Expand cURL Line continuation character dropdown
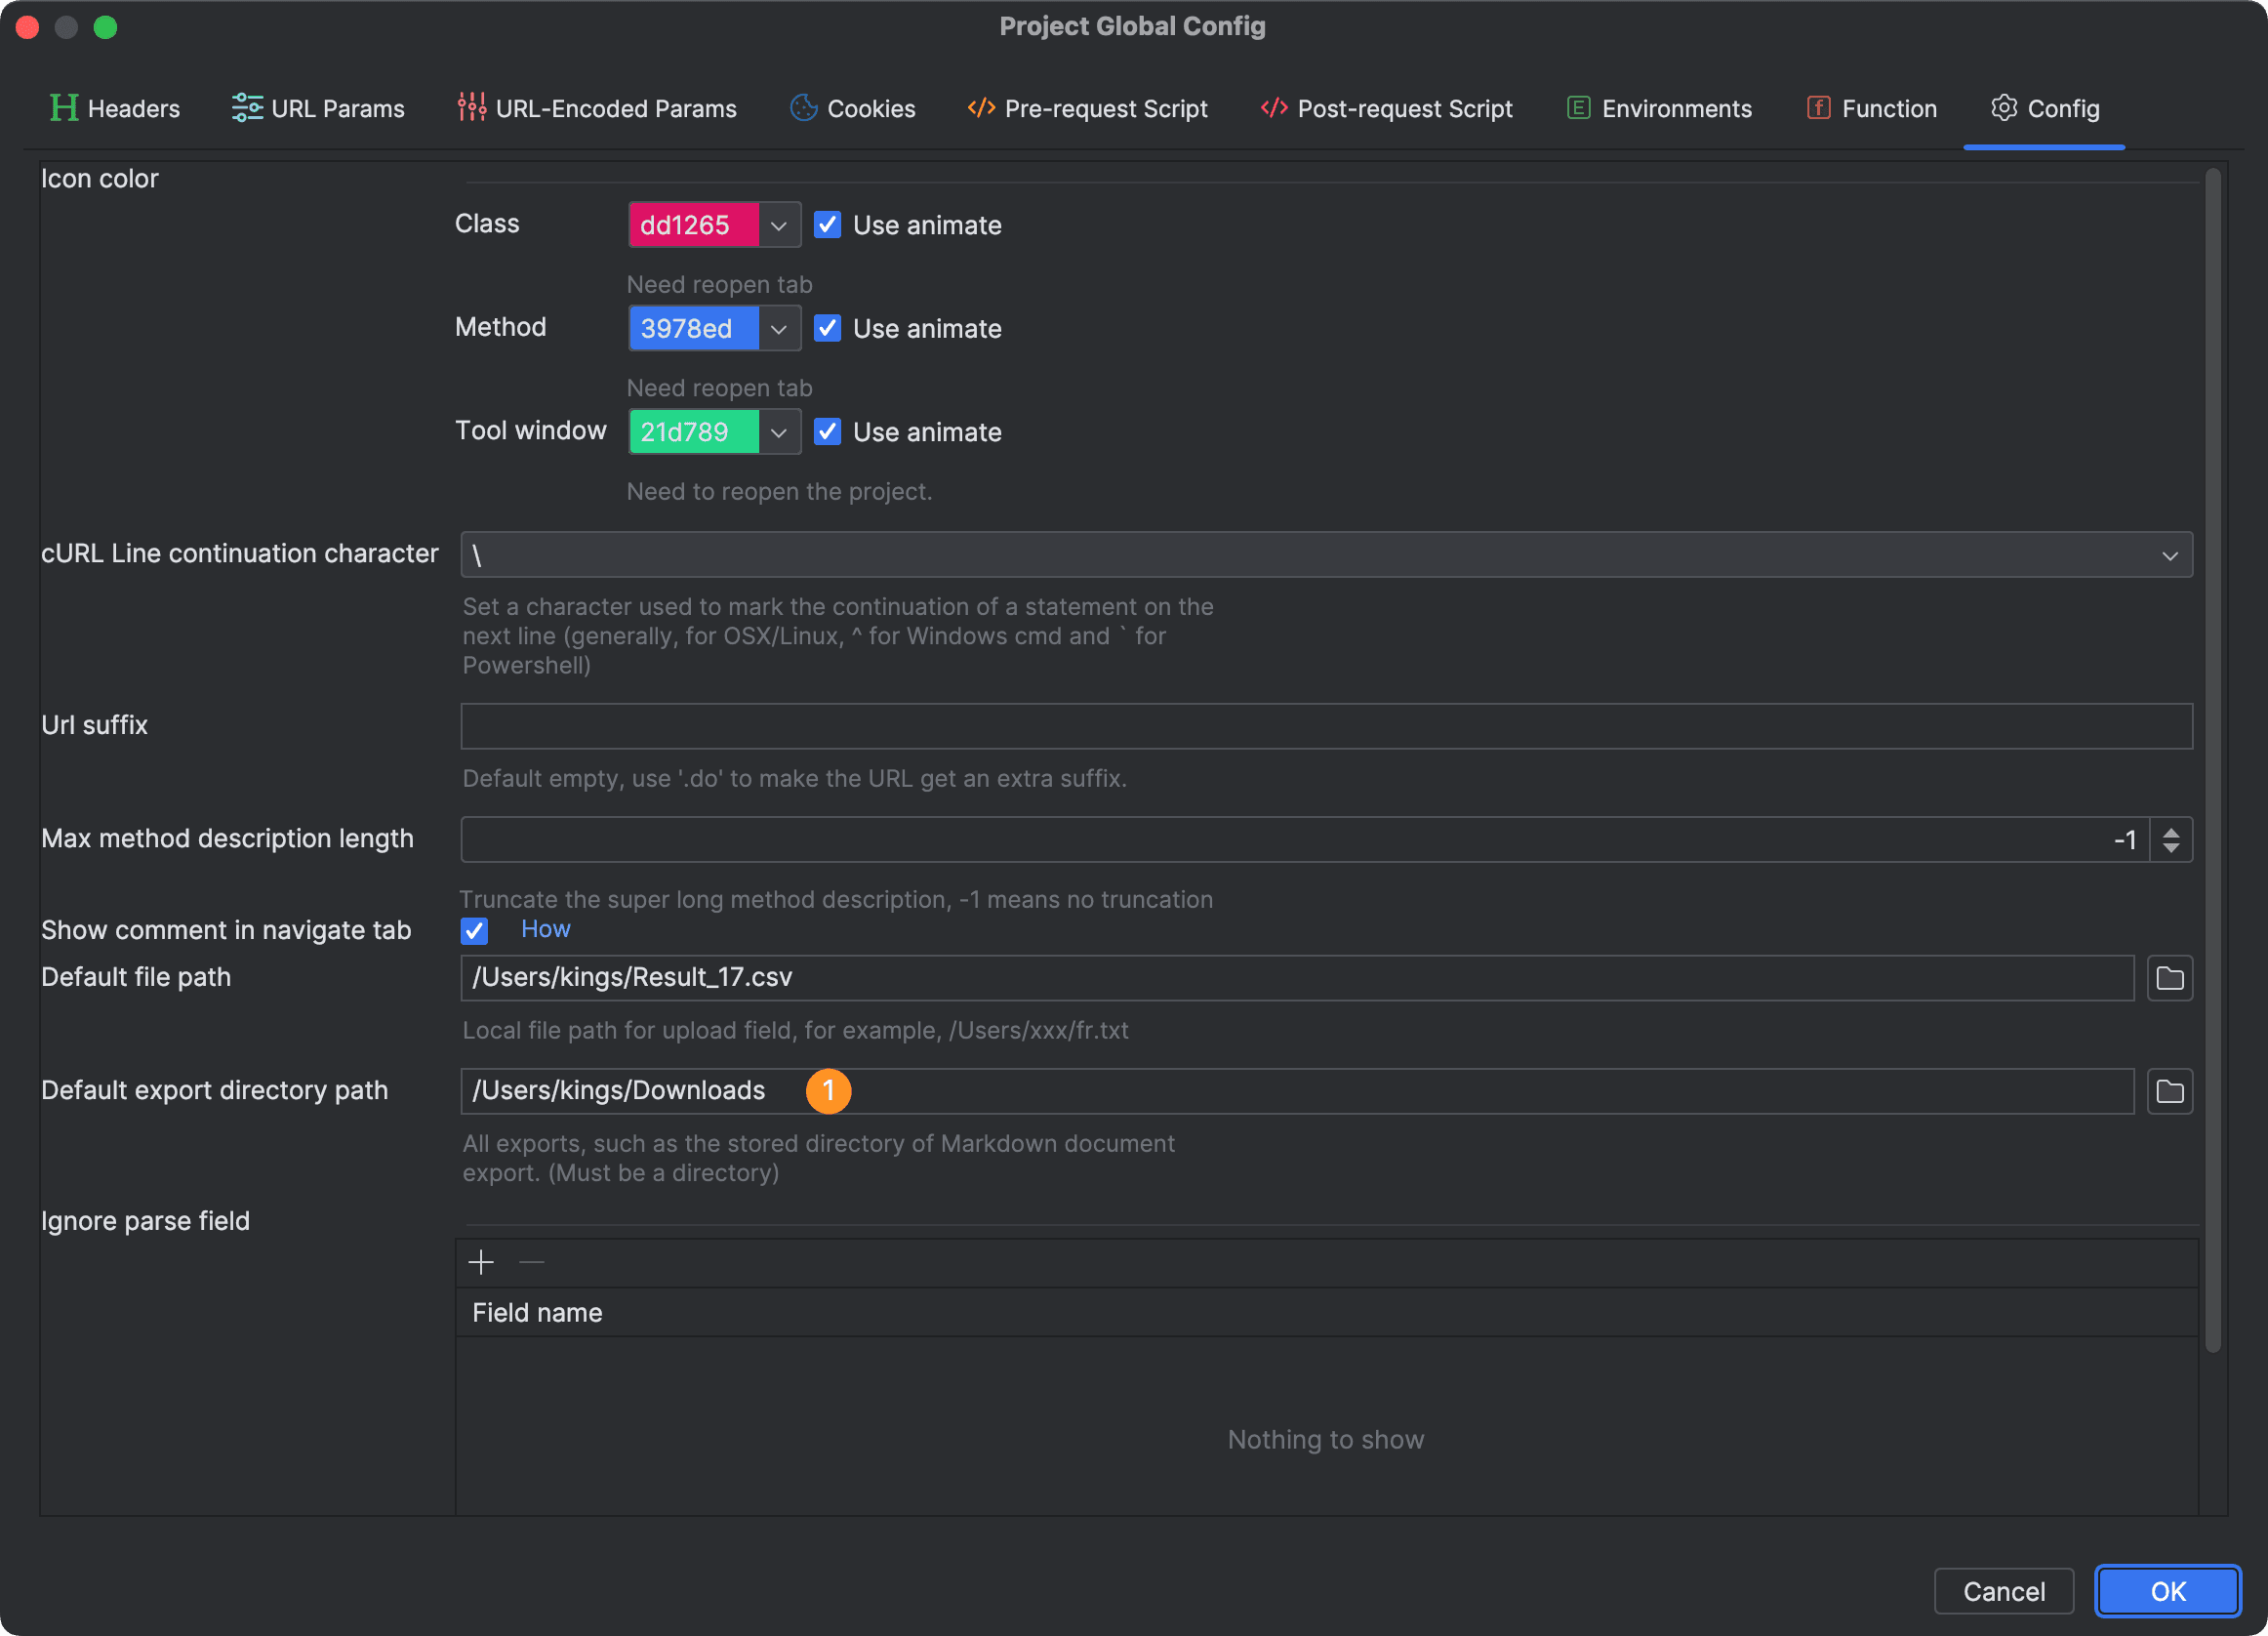The height and width of the screenshot is (1636, 2268). tap(2169, 555)
